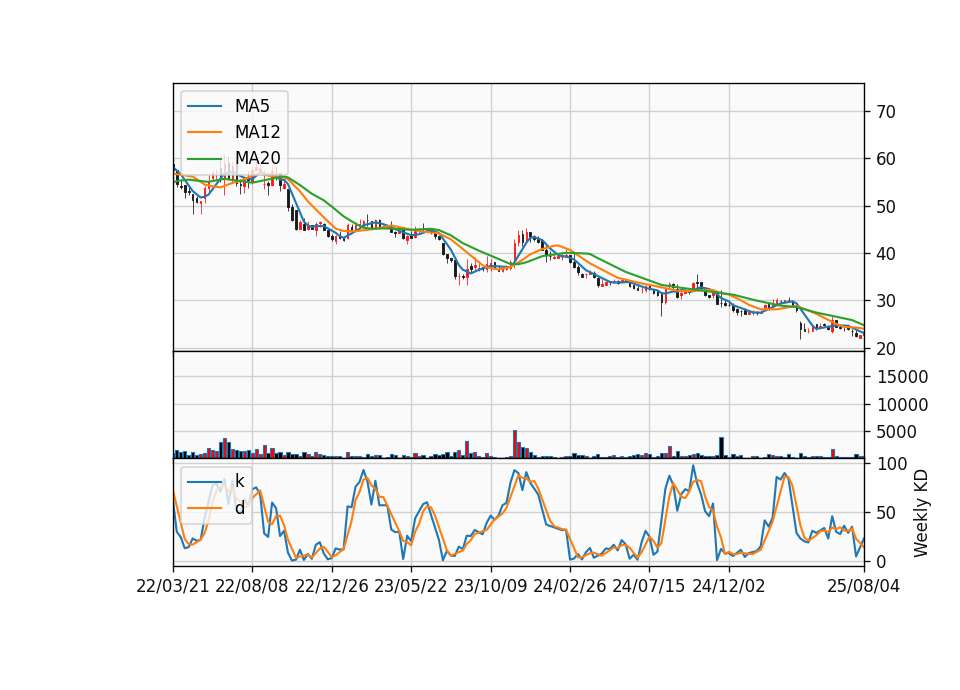The height and width of the screenshot is (690, 960).
Task: Click the price axis value 70
Action: (886, 112)
